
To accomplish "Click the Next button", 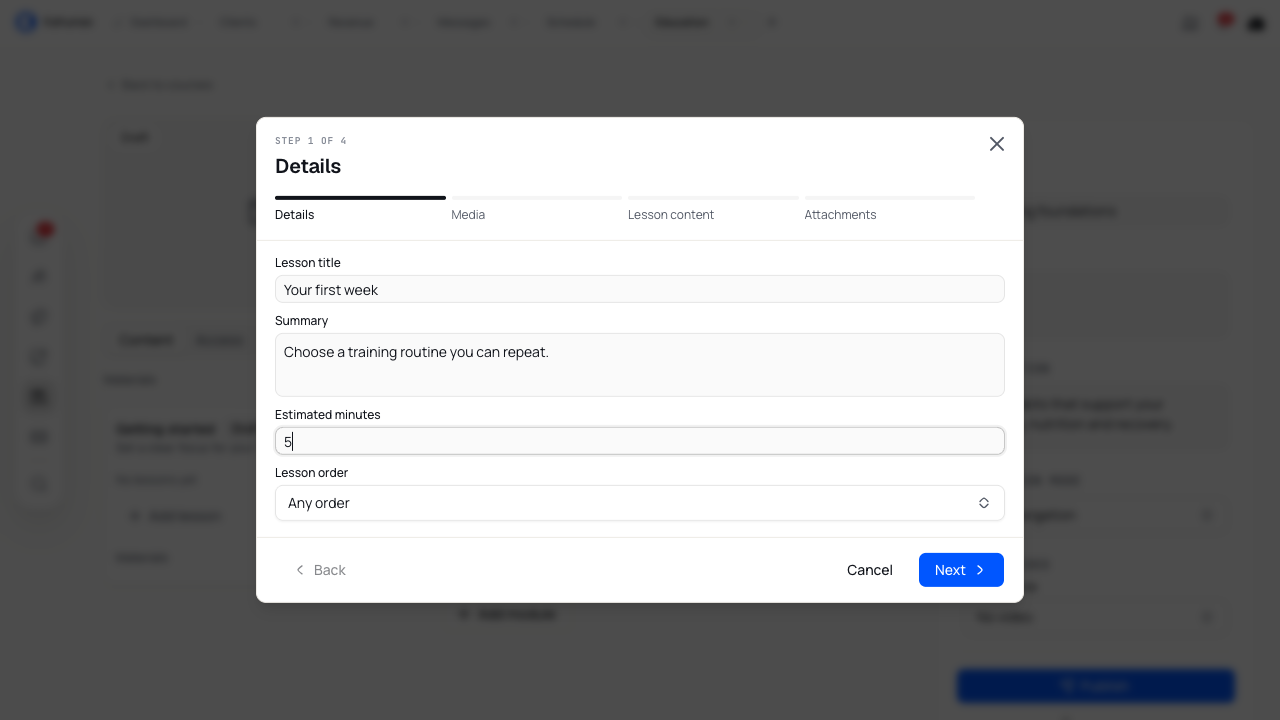I will coord(961,570).
